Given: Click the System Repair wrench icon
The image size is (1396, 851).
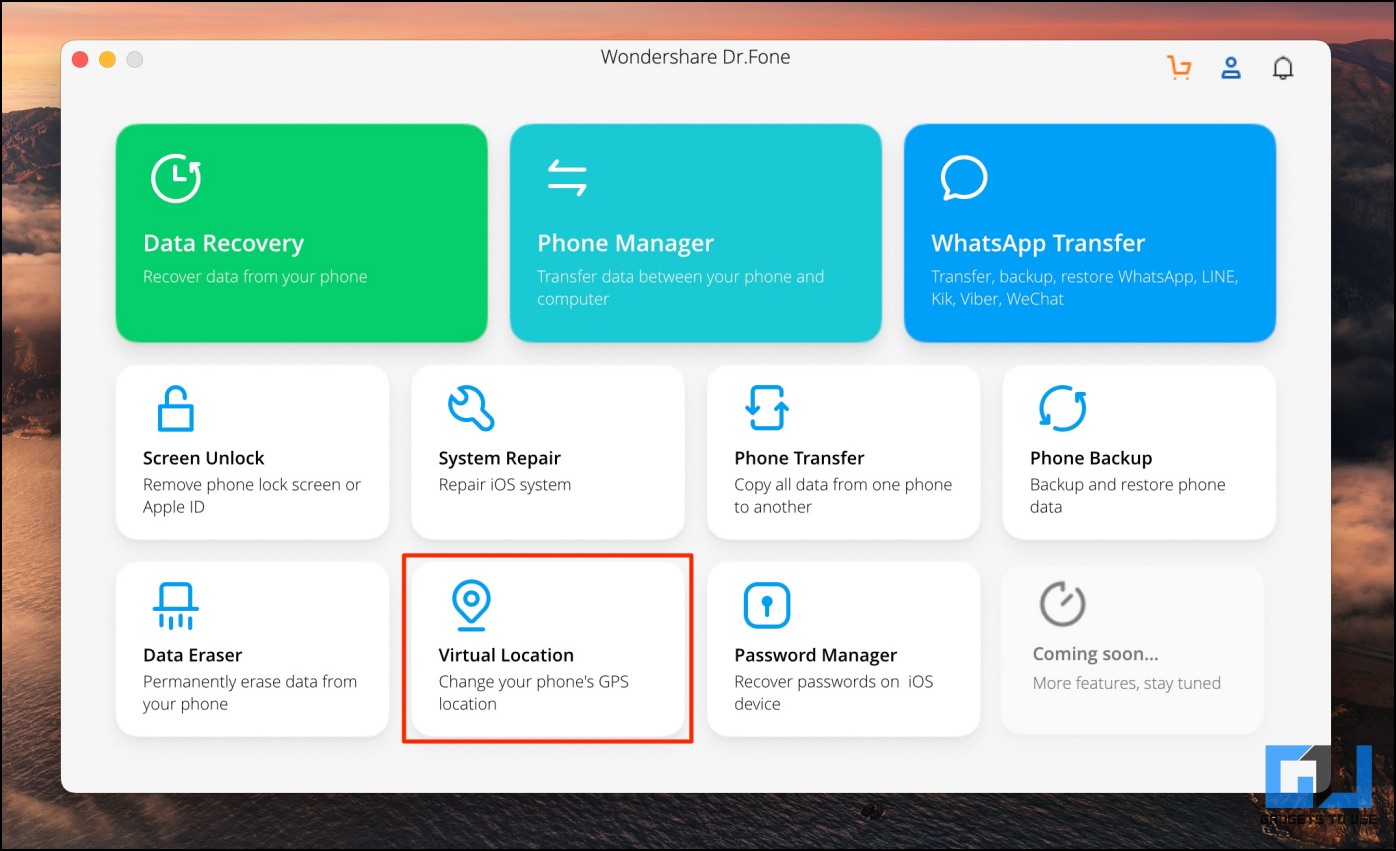Looking at the screenshot, I should (471, 408).
